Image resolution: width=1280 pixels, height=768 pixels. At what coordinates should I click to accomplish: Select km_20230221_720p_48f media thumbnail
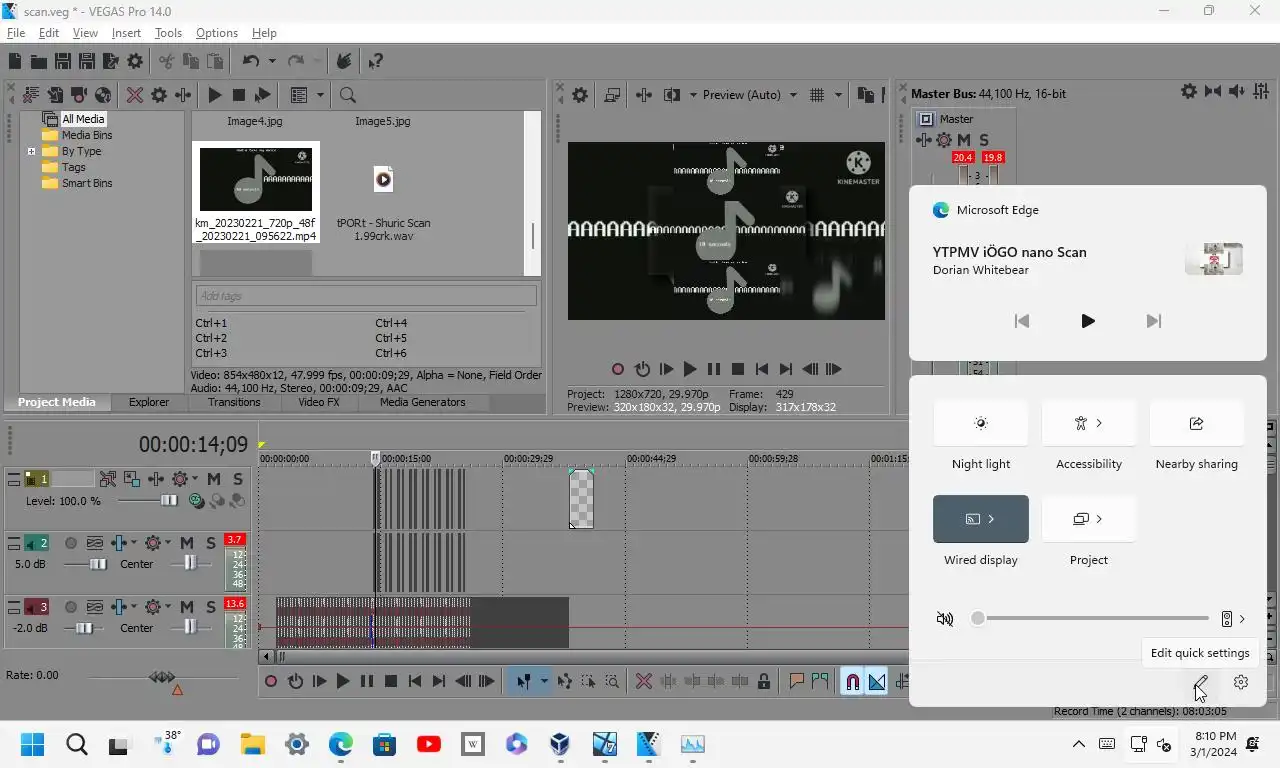tap(256, 192)
